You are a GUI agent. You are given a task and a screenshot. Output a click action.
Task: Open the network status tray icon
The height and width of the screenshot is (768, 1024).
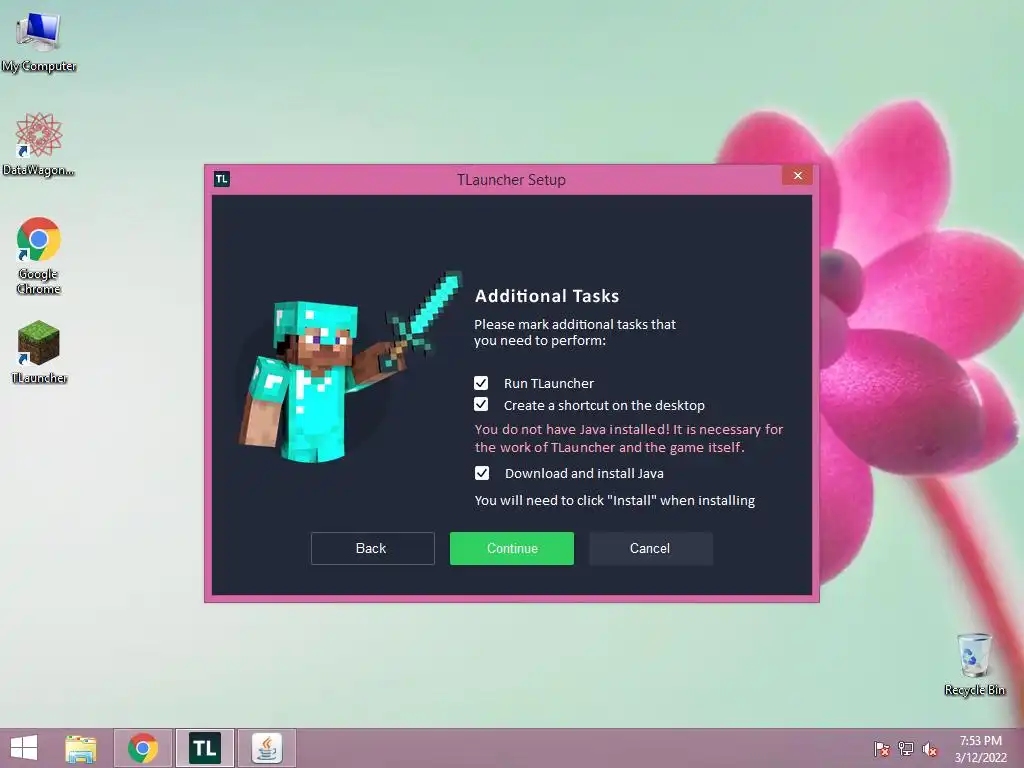click(906, 749)
